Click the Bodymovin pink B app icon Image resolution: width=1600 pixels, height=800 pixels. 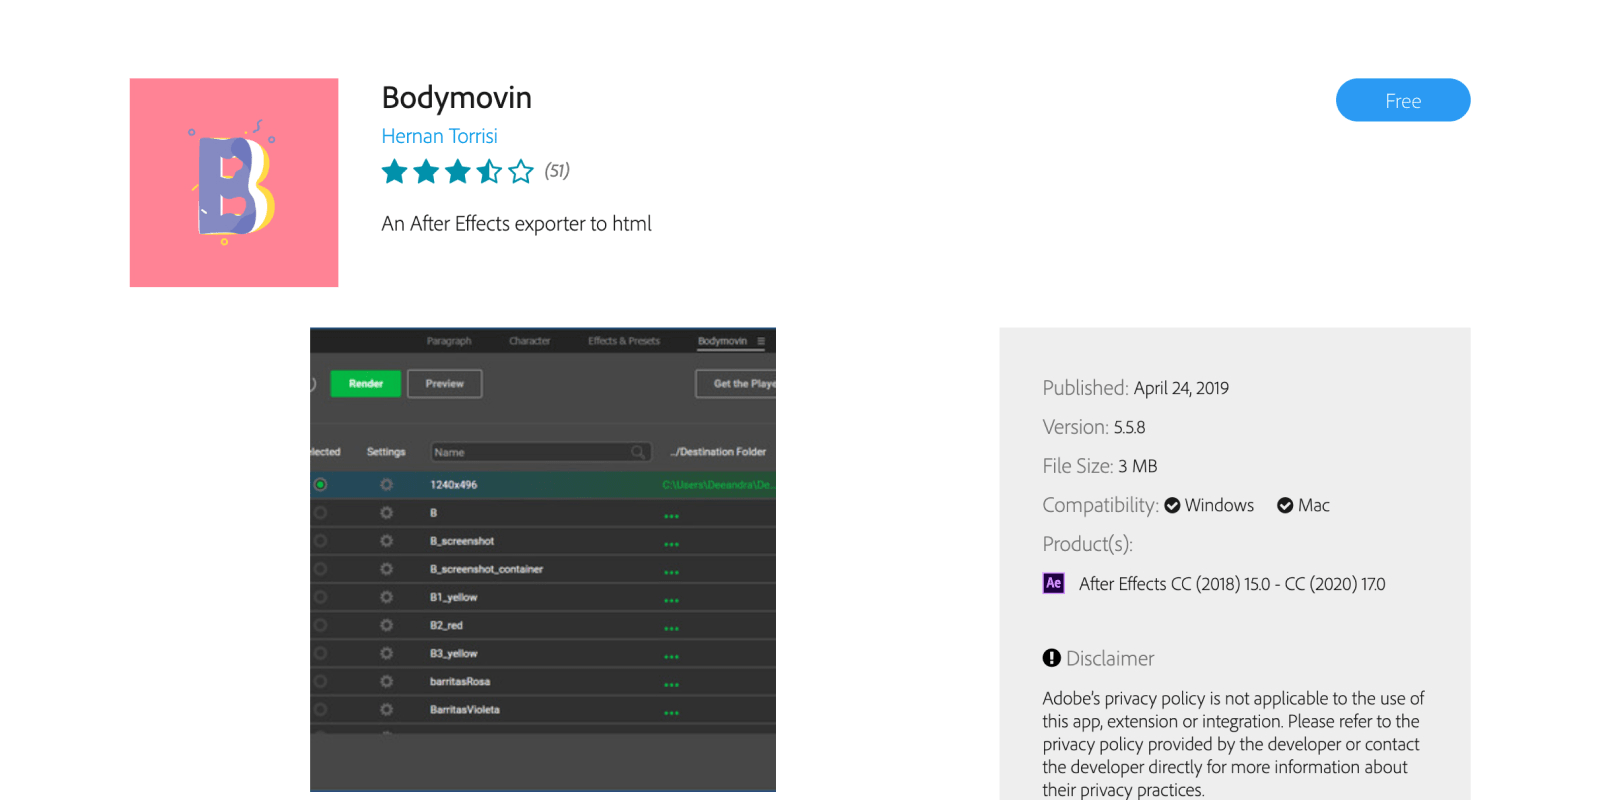pyautogui.click(x=234, y=183)
